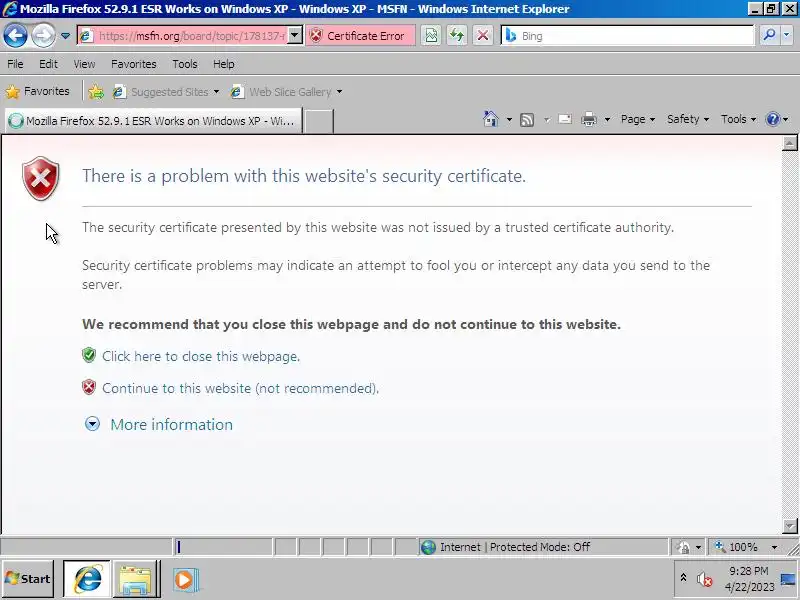Expand the zoom level dropdown arrow

click(x=774, y=547)
